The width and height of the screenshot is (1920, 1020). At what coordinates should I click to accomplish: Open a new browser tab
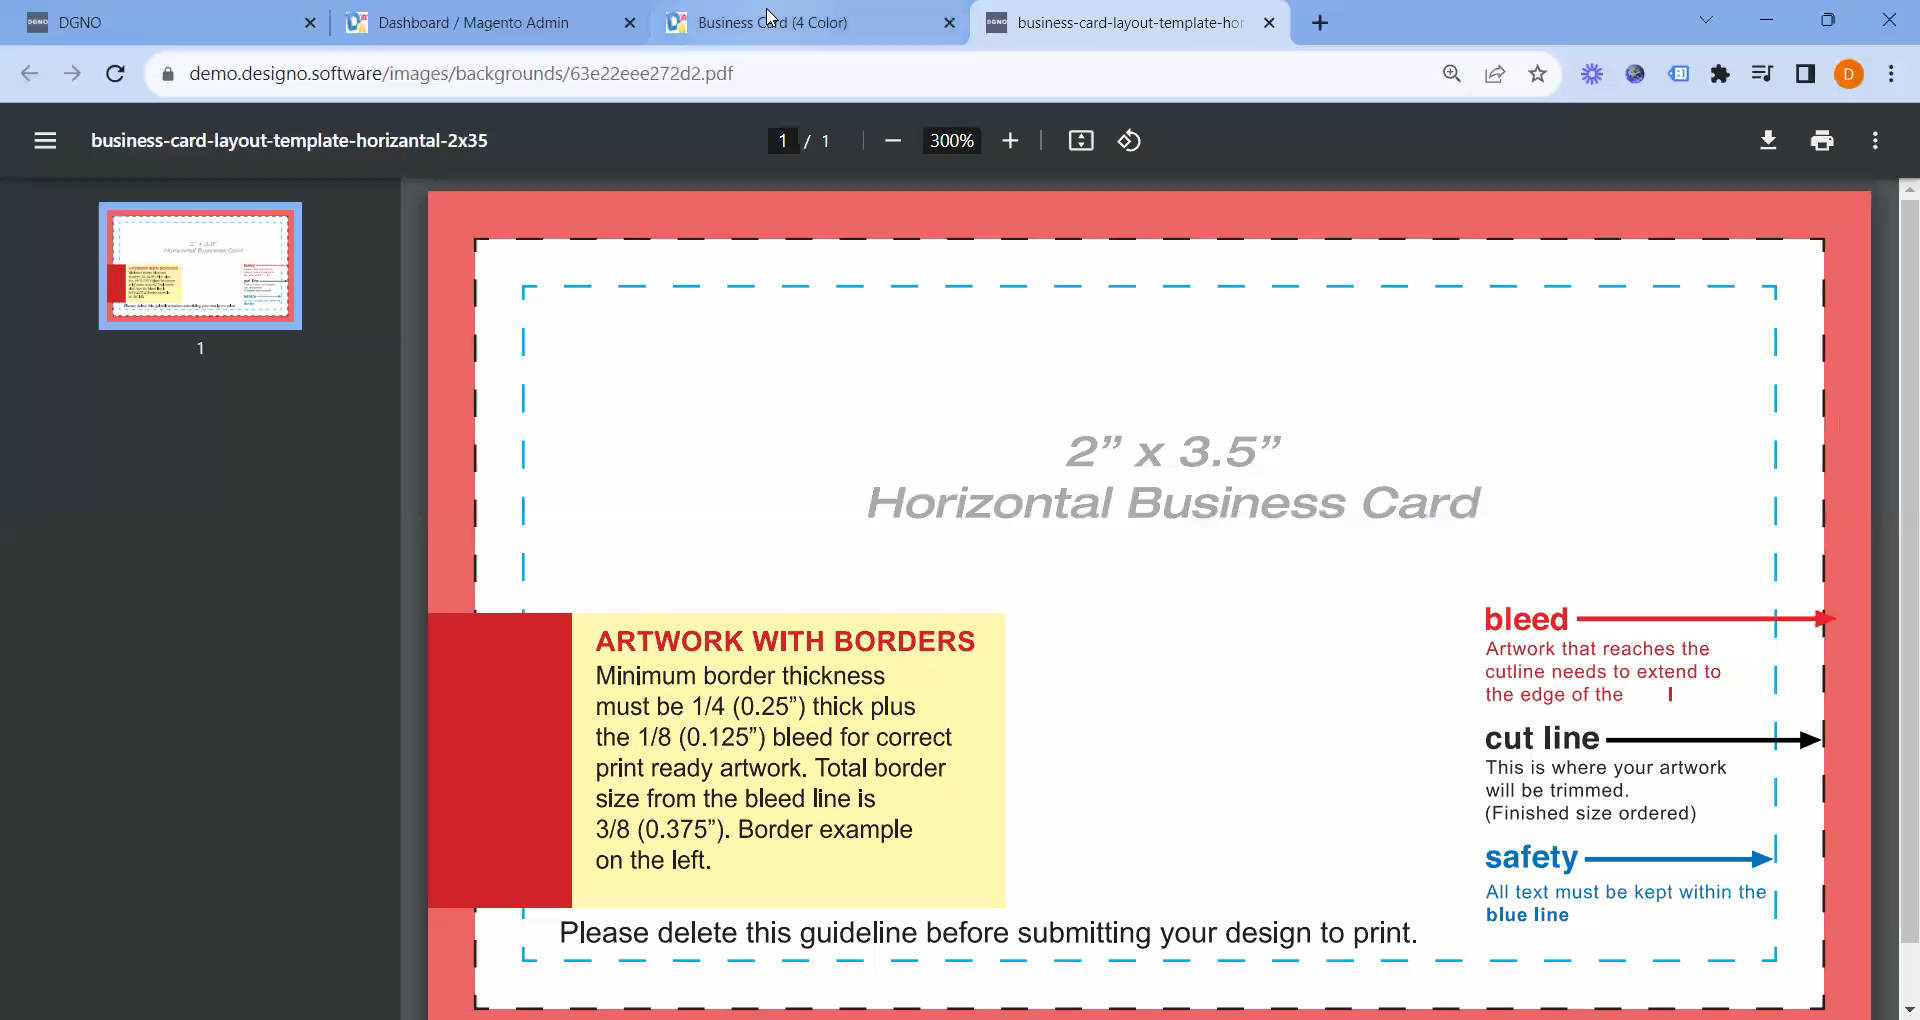1320,23
